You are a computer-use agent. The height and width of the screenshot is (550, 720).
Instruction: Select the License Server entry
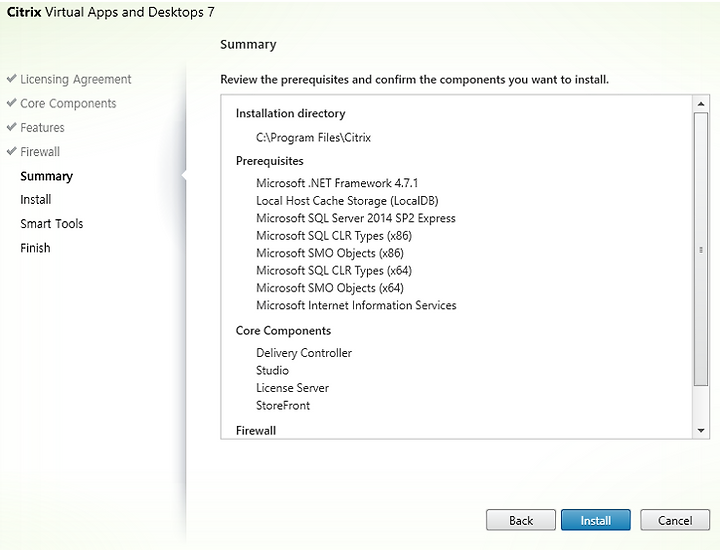292,388
